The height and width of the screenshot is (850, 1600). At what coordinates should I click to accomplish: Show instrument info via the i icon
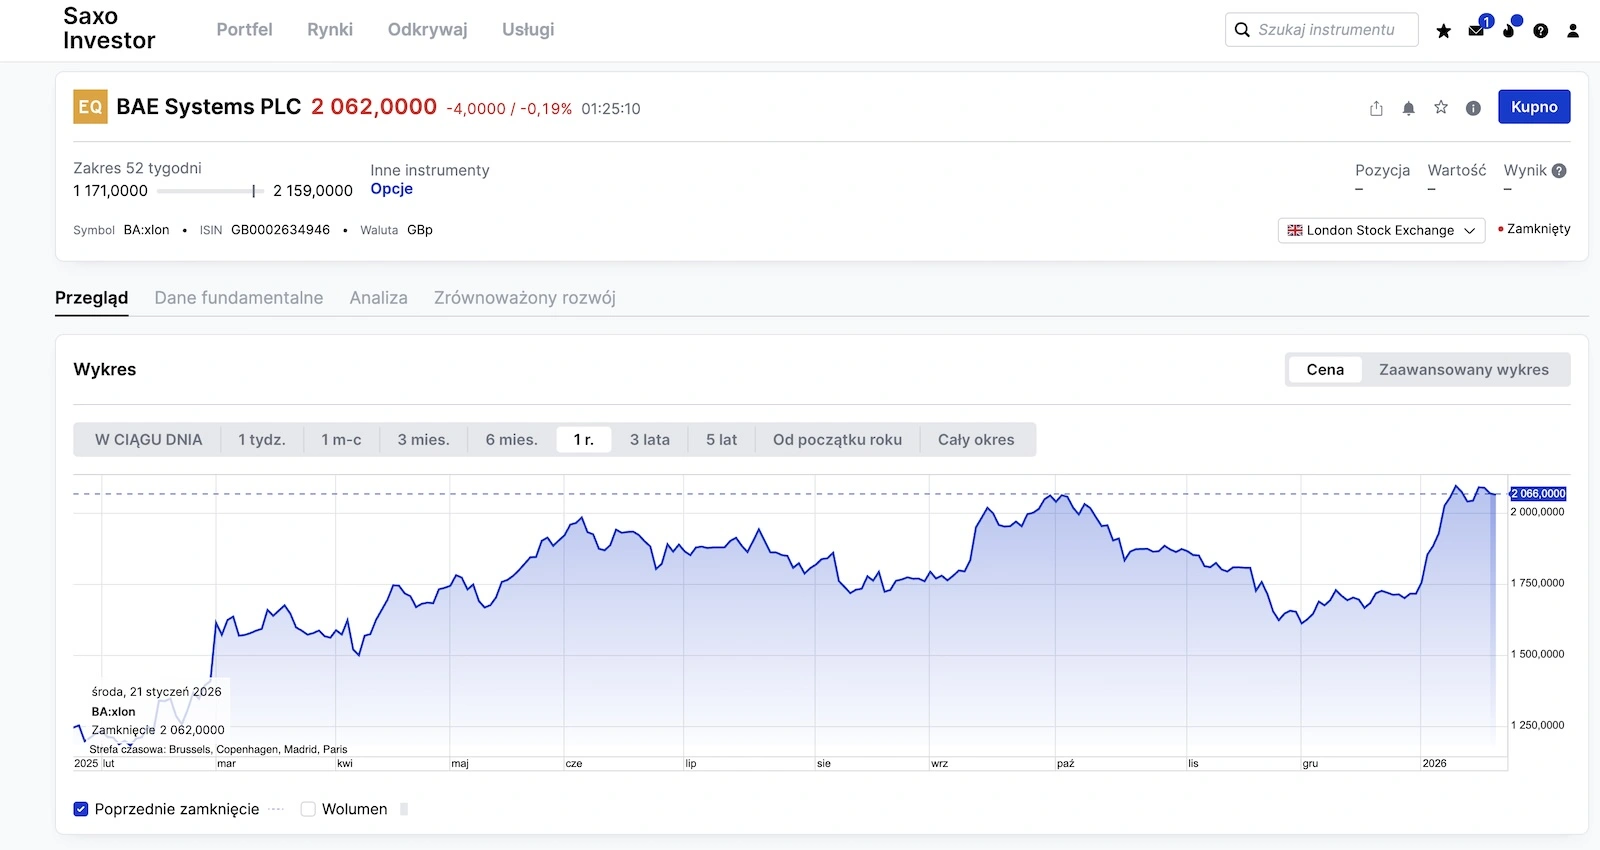tap(1473, 108)
